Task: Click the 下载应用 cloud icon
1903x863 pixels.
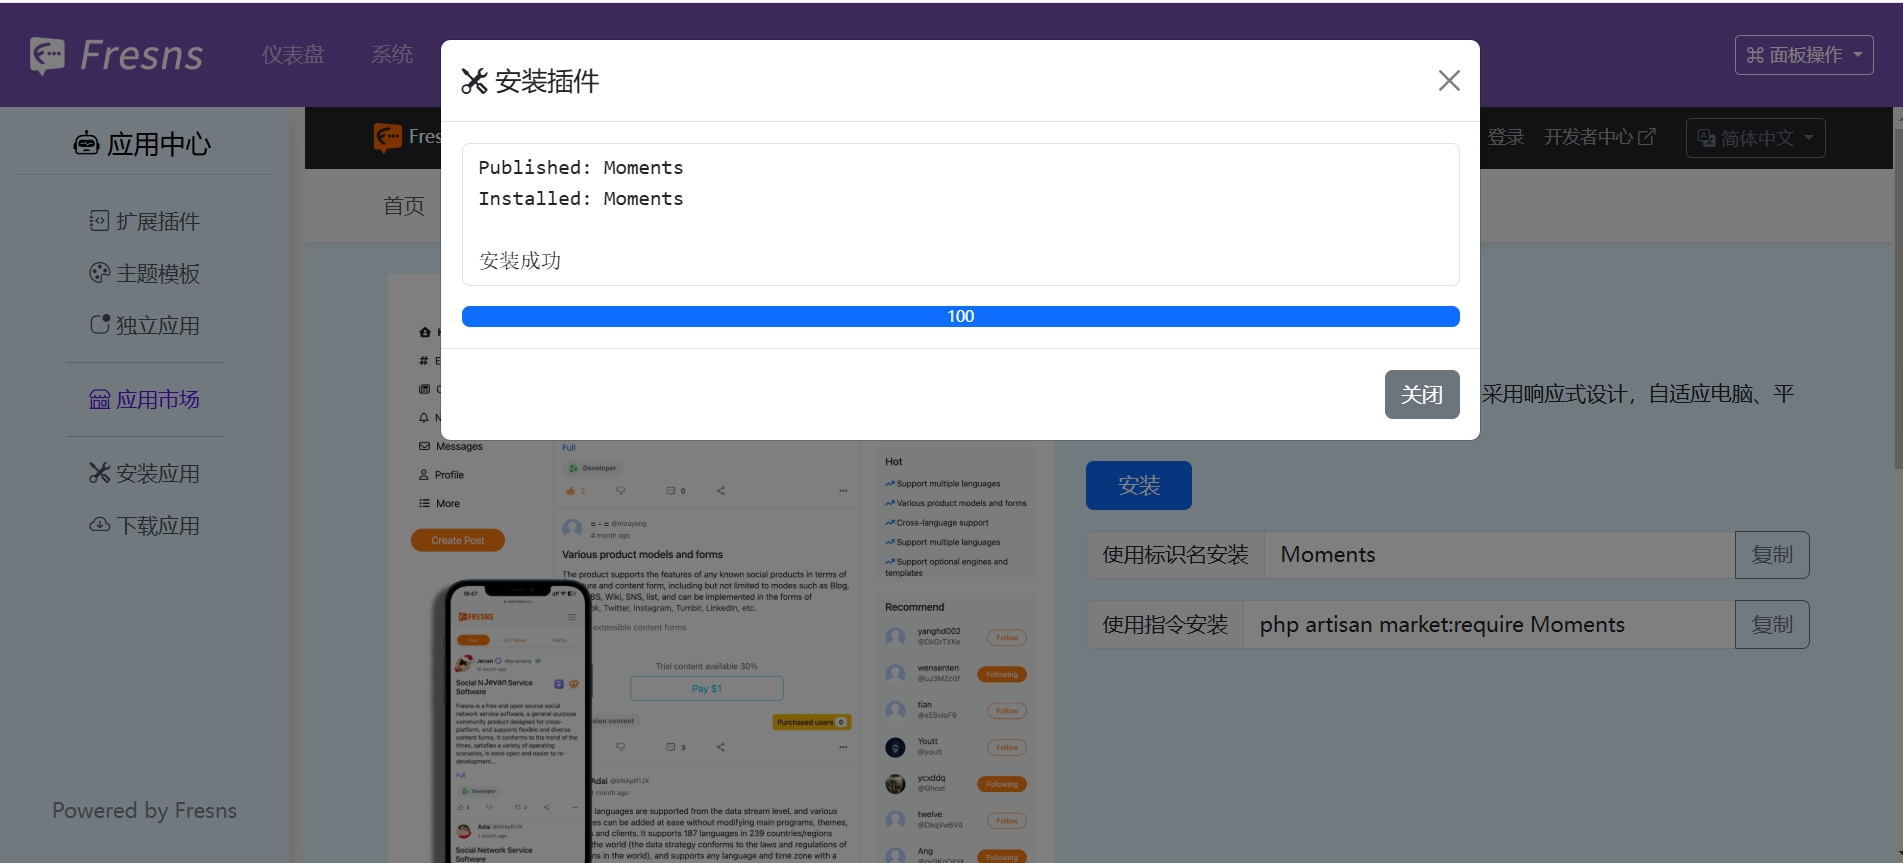Action: 99,524
